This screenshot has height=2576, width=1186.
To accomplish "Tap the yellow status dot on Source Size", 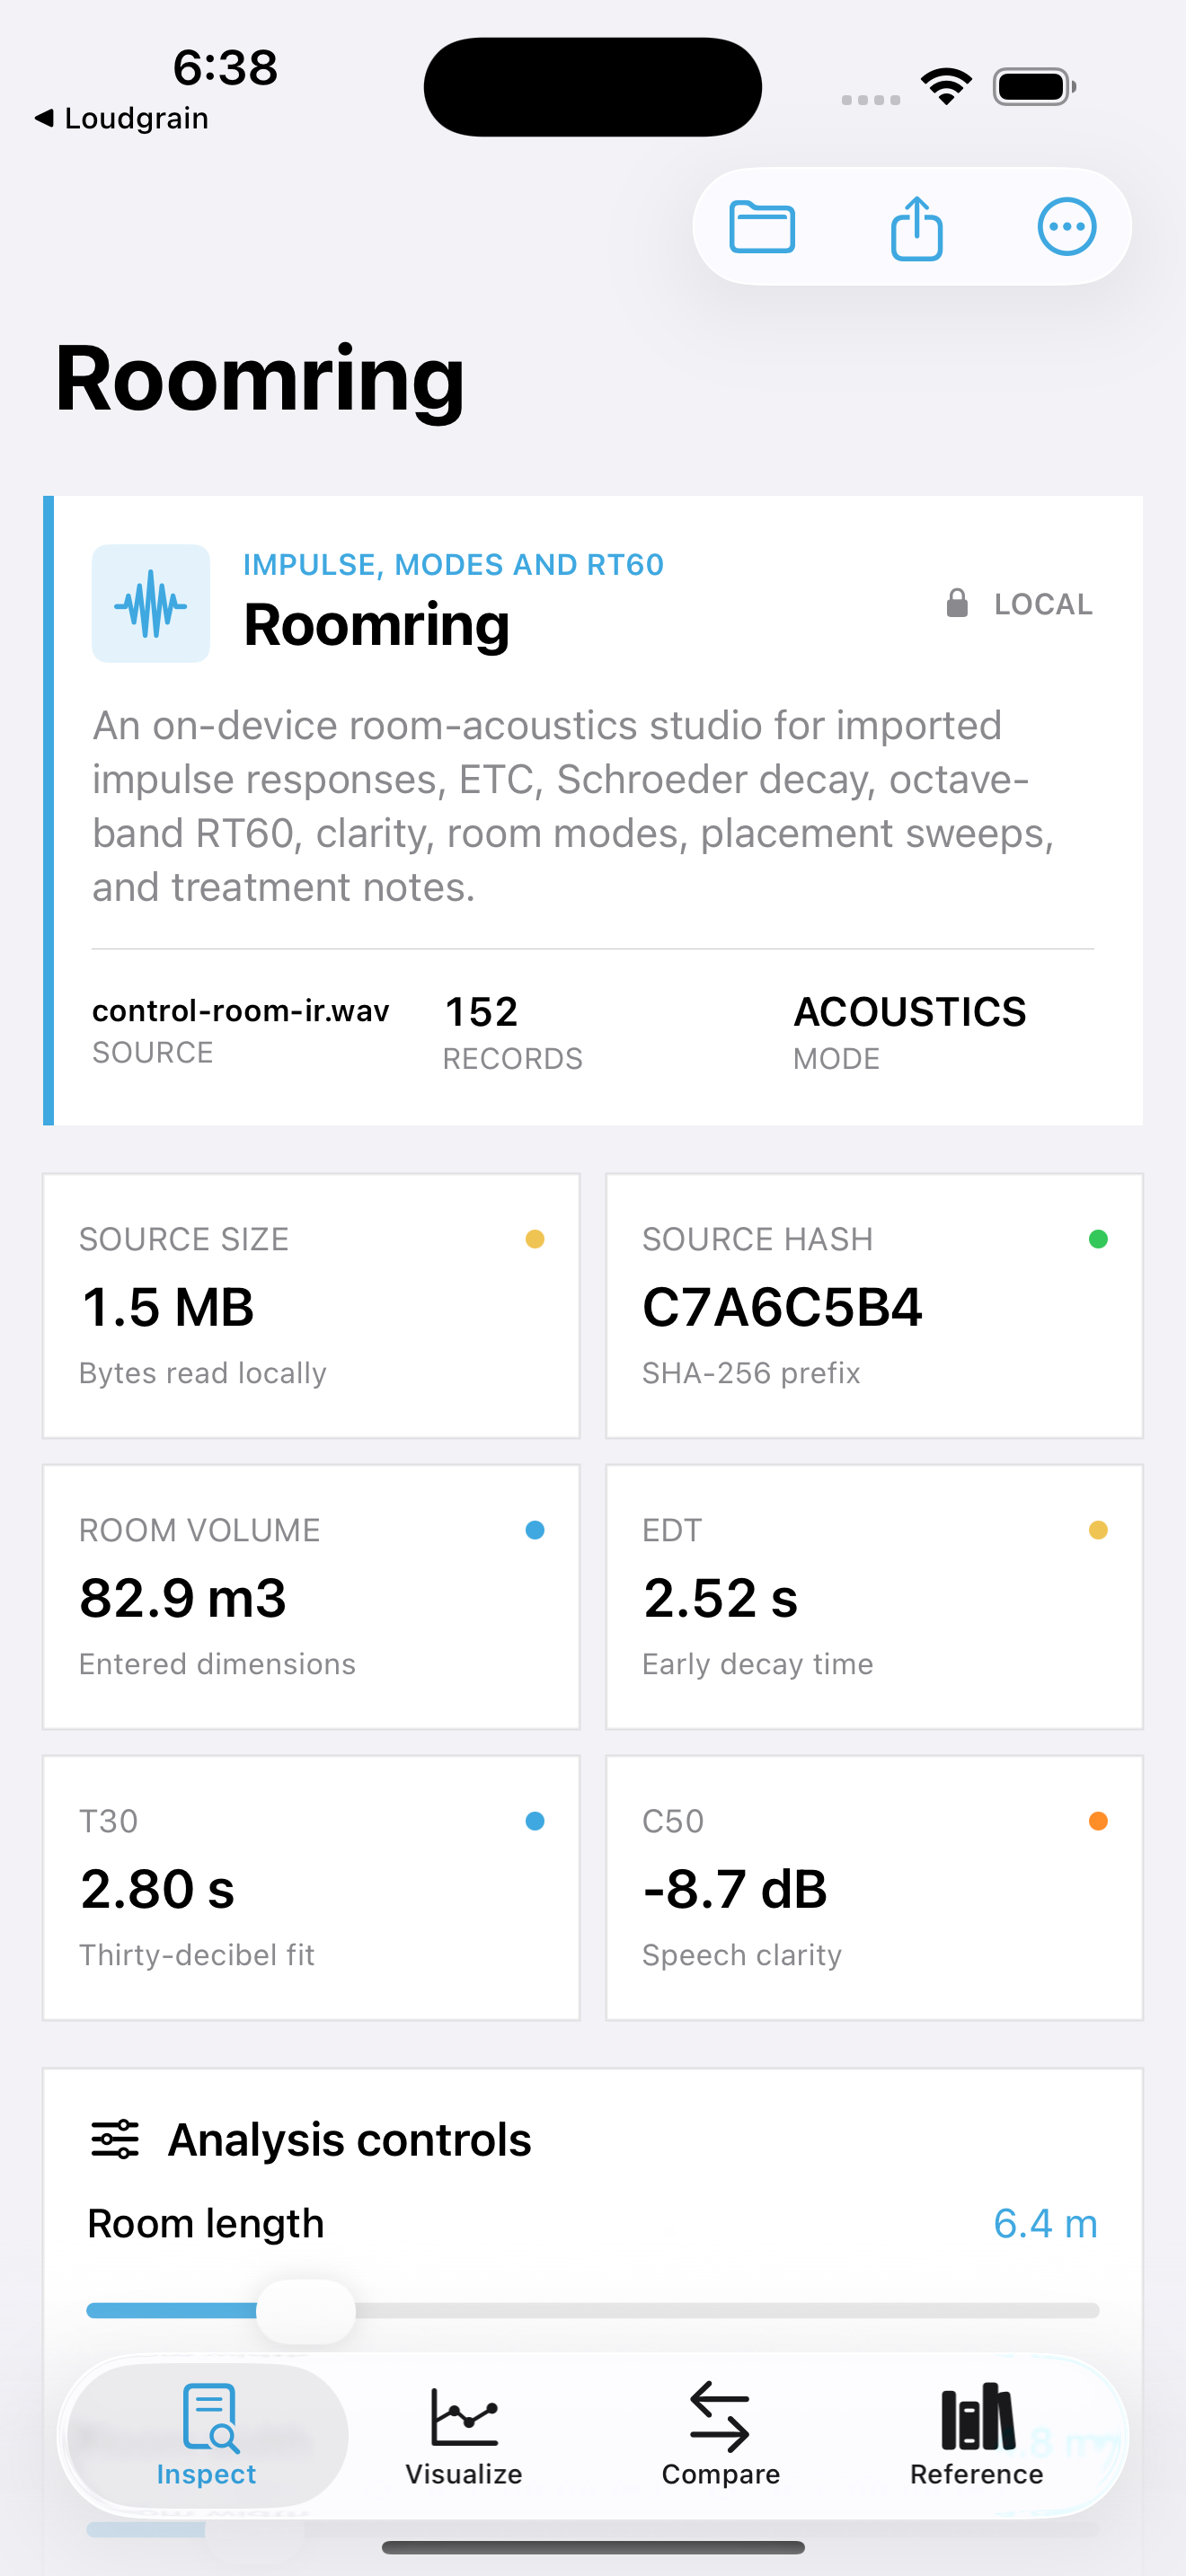I will click(535, 1239).
